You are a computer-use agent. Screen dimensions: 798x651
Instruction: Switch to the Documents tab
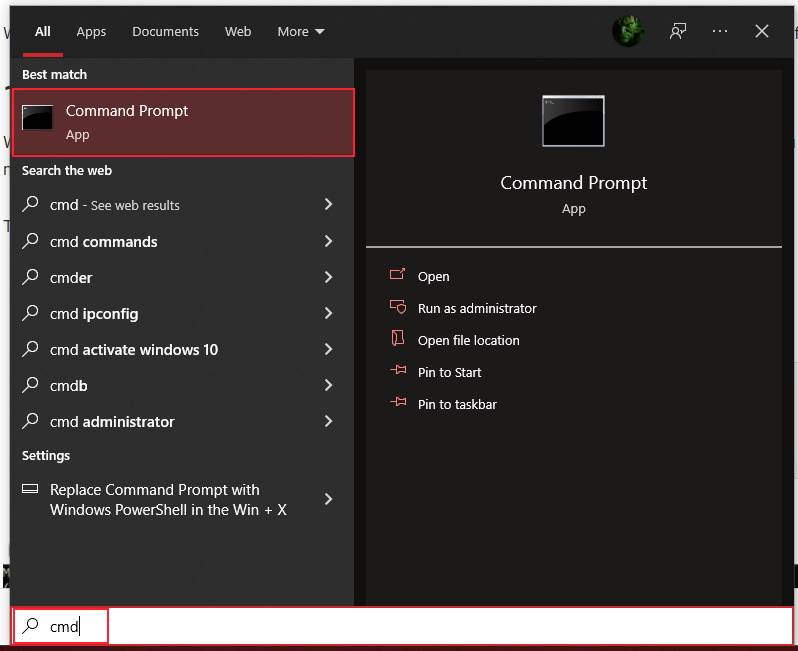pos(165,31)
